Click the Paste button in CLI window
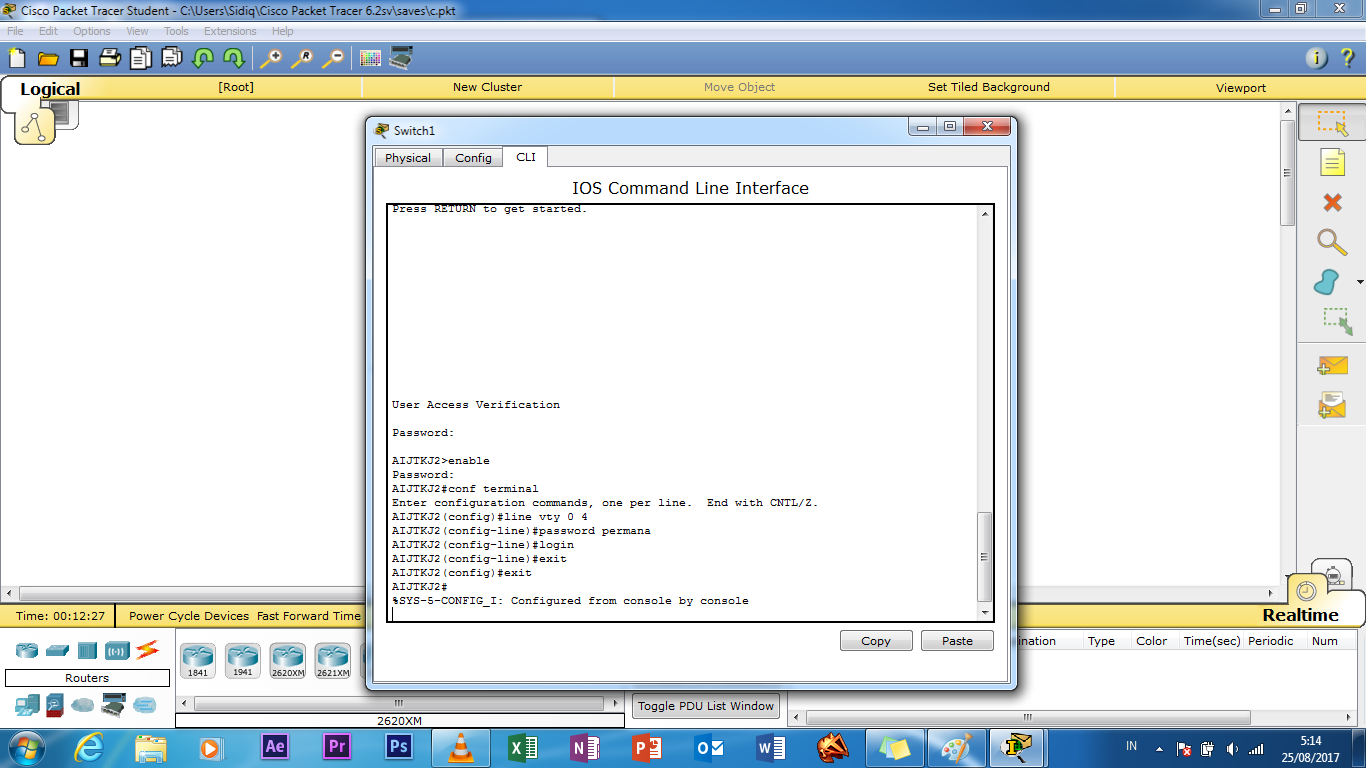The height and width of the screenshot is (768, 1366). click(x=957, y=641)
